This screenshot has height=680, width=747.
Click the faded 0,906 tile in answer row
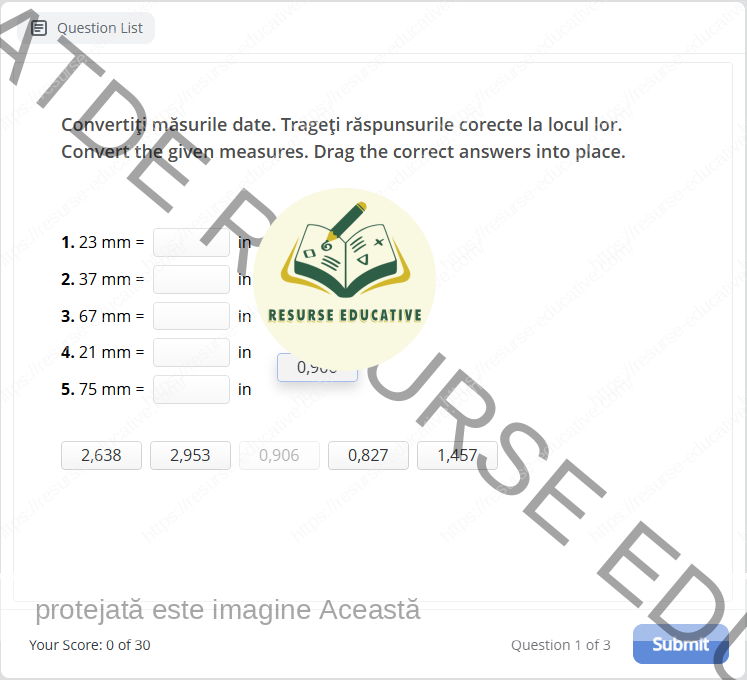(x=279, y=455)
